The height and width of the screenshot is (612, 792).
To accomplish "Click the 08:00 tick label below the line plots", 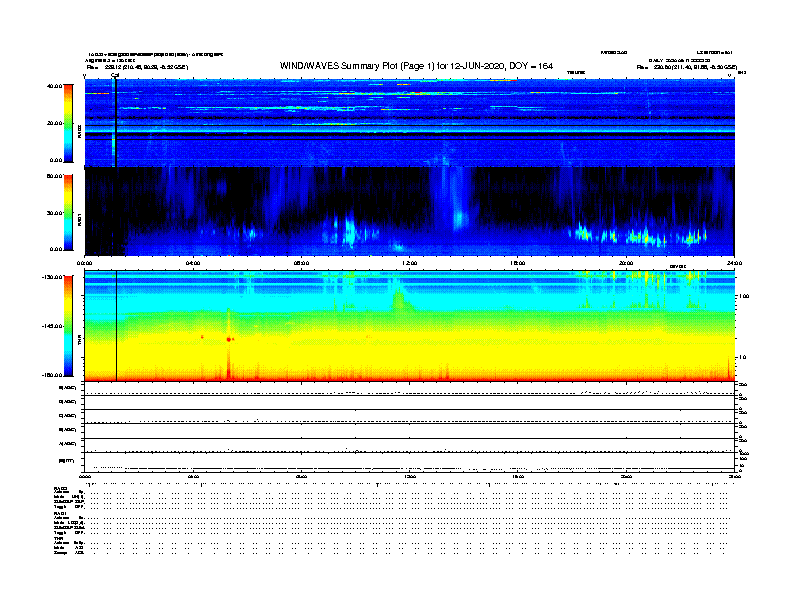I will [301, 476].
